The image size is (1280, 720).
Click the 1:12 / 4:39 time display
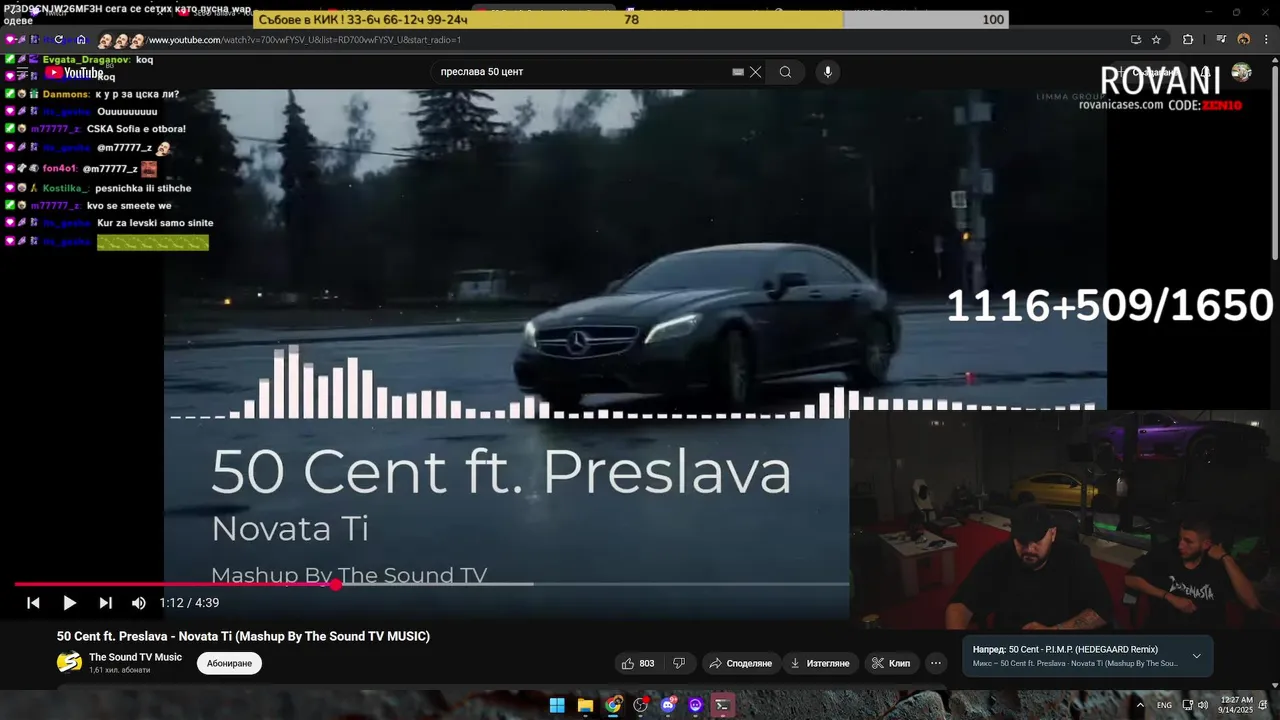click(x=189, y=603)
